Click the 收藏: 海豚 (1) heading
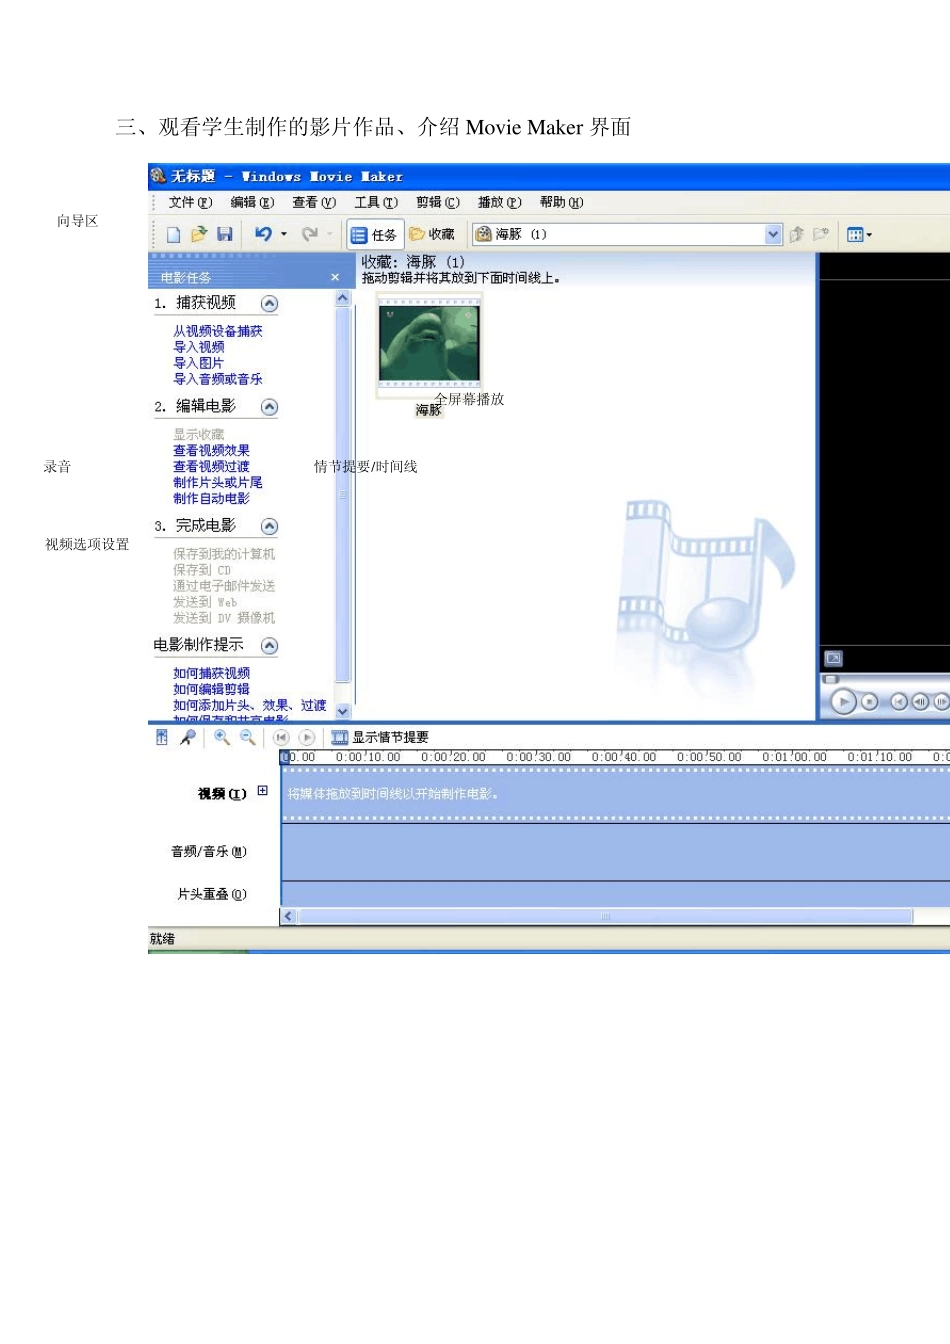 [413, 262]
